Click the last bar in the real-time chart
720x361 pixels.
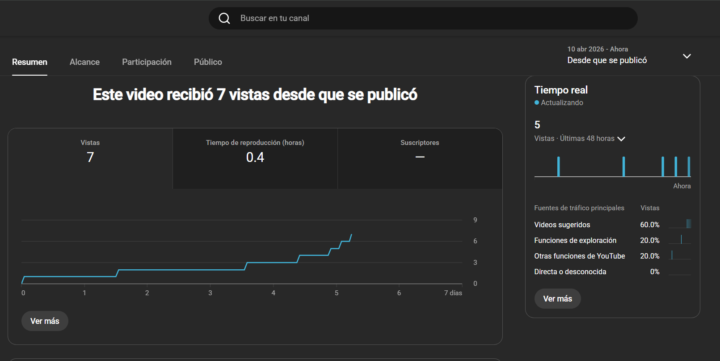689,166
